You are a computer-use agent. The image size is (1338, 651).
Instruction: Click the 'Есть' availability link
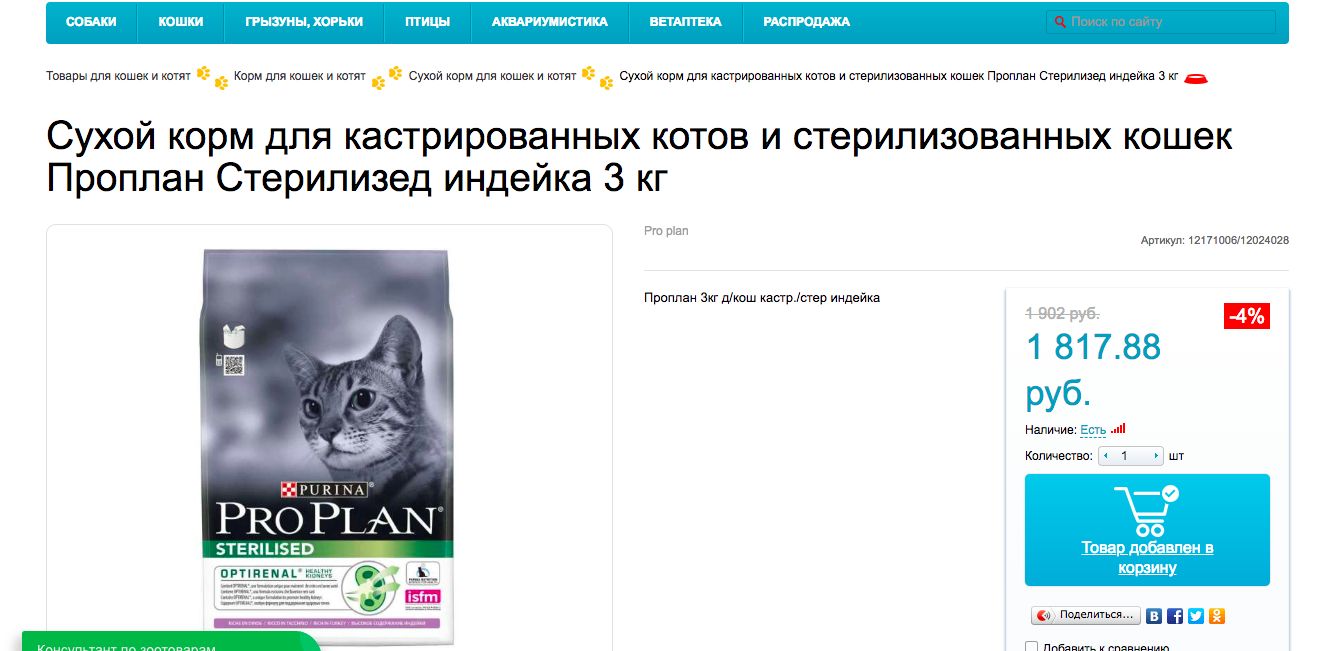pyautogui.click(x=1093, y=430)
